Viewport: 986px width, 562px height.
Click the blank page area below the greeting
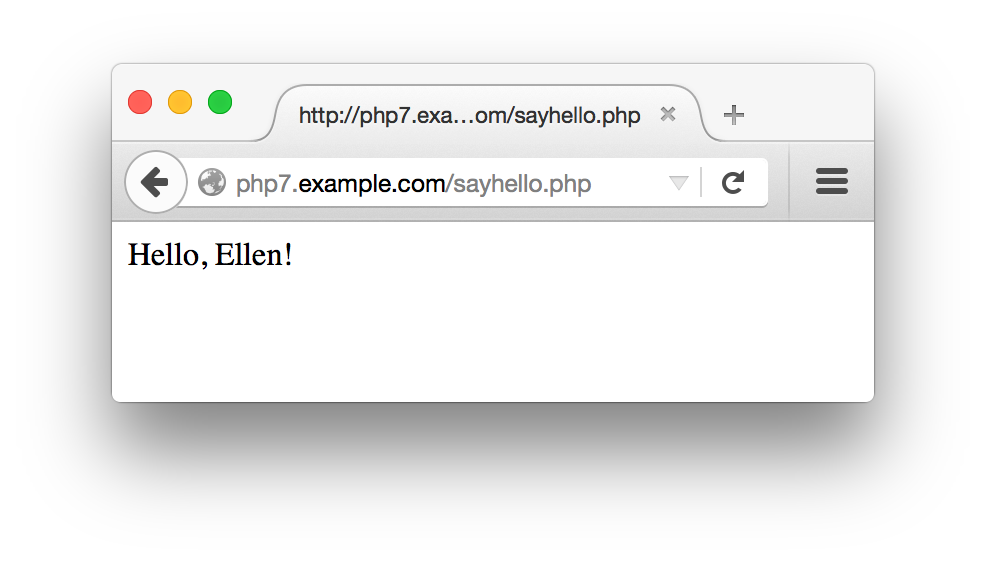click(x=492, y=340)
